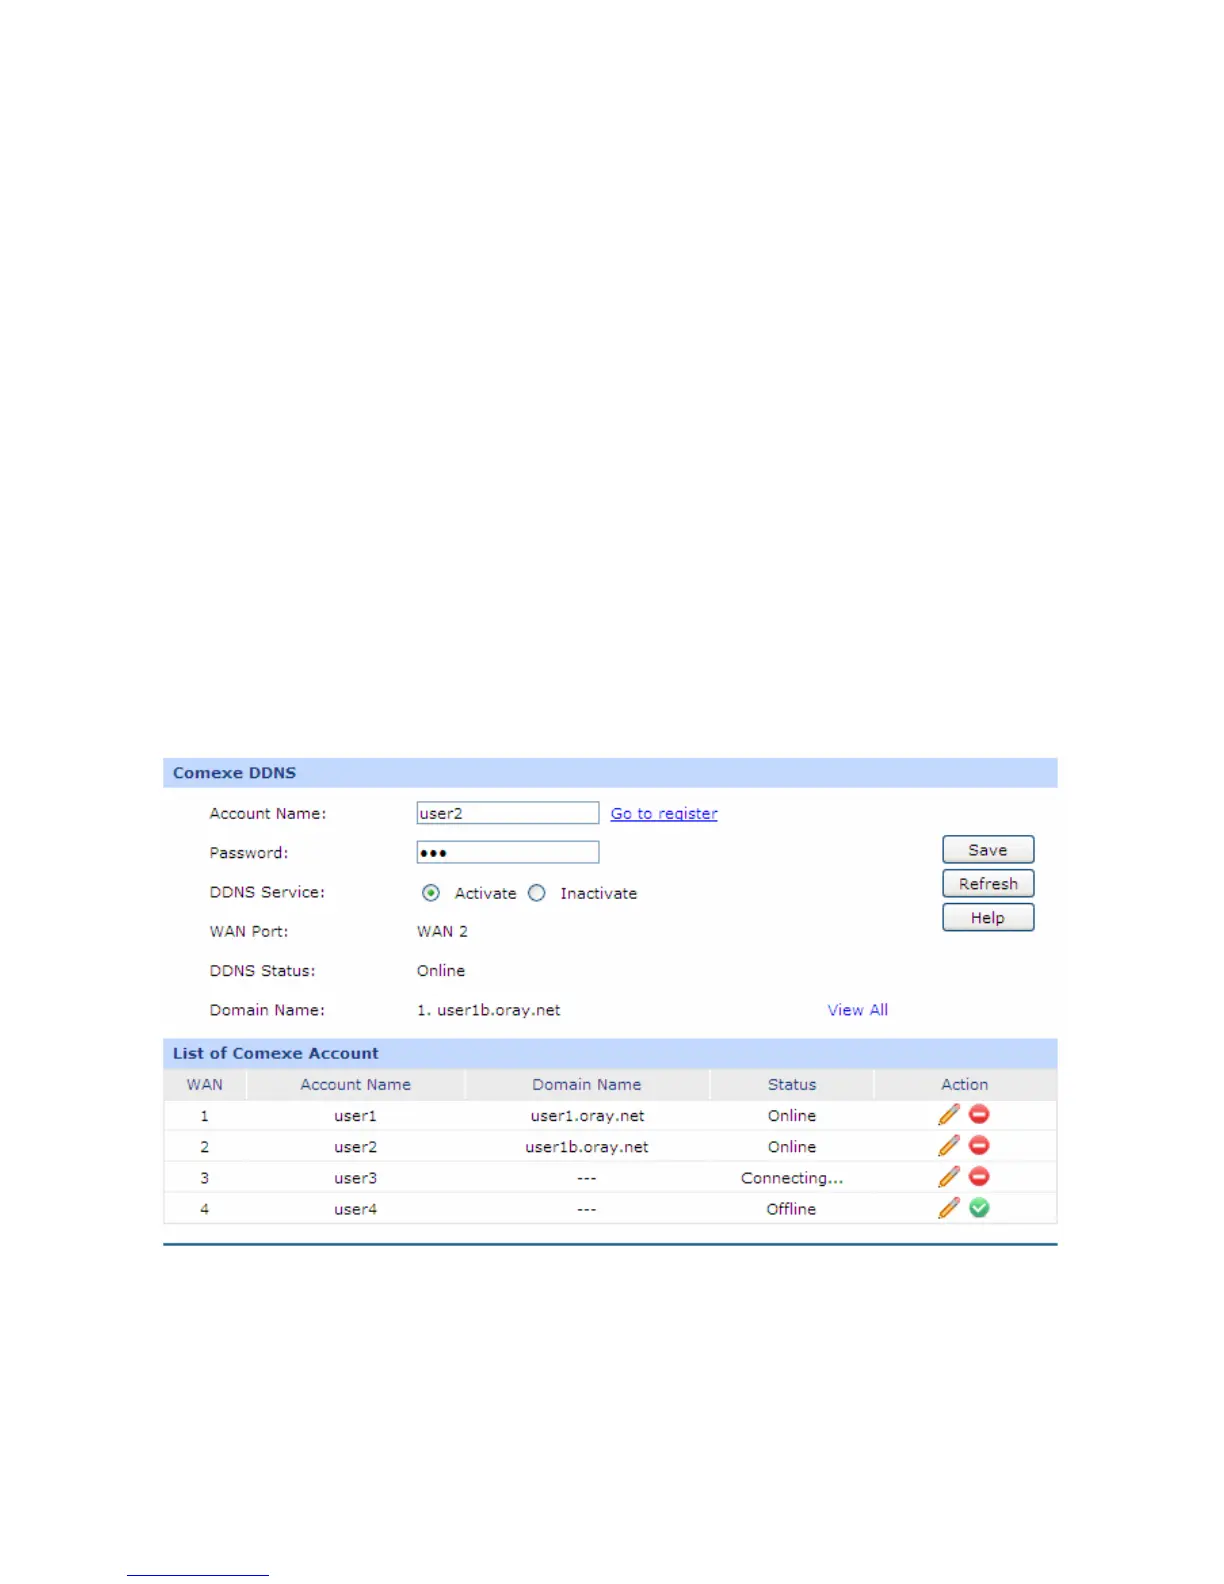Screen dimensions: 1224x1584
Task: Click the Save button
Action: (x=988, y=850)
